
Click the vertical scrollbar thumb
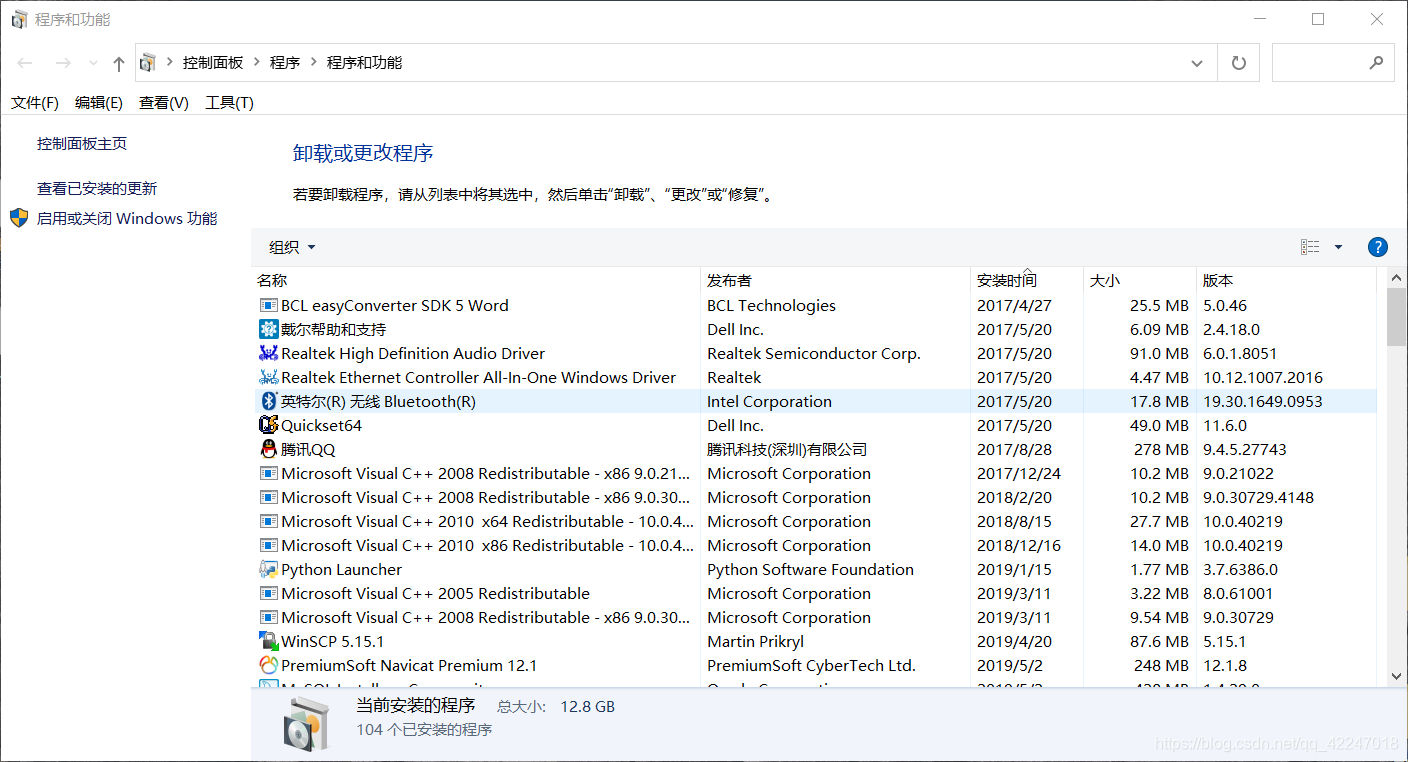[1396, 316]
